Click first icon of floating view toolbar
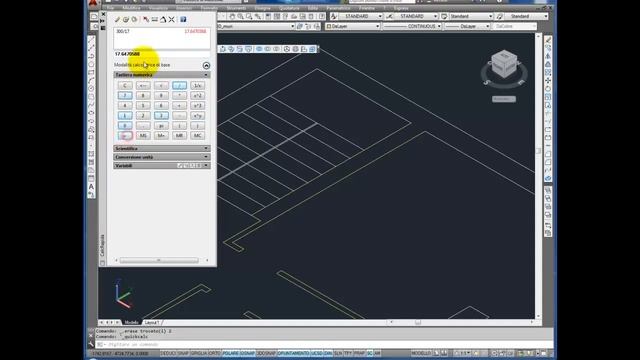The height and width of the screenshot is (360, 640). point(222,49)
